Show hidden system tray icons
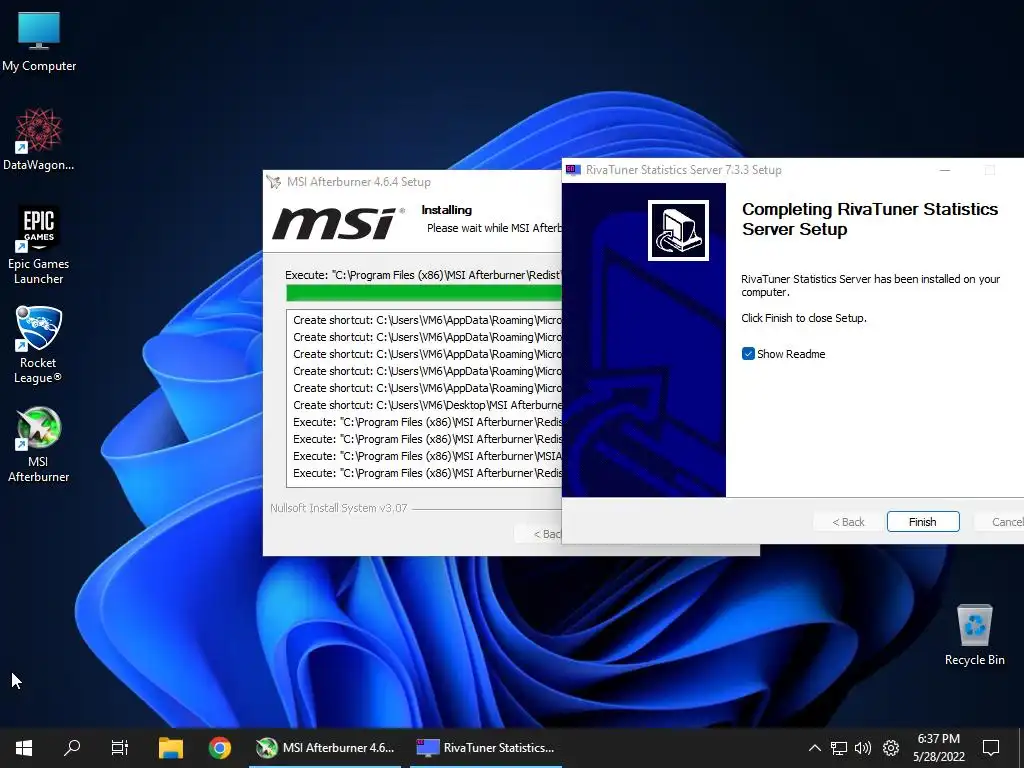This screenshot has height=768, width=1024. 814,748
